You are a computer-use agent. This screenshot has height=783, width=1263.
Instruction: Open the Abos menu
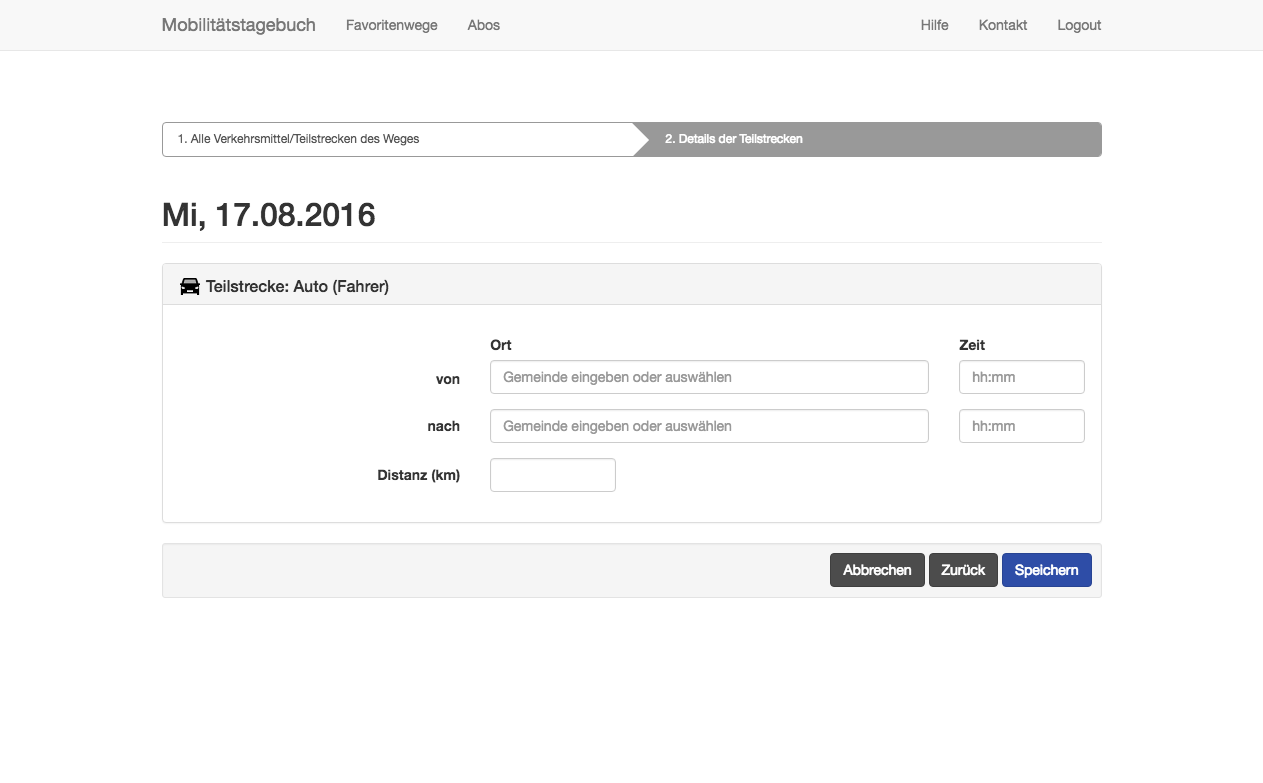[x=483, y=25]
